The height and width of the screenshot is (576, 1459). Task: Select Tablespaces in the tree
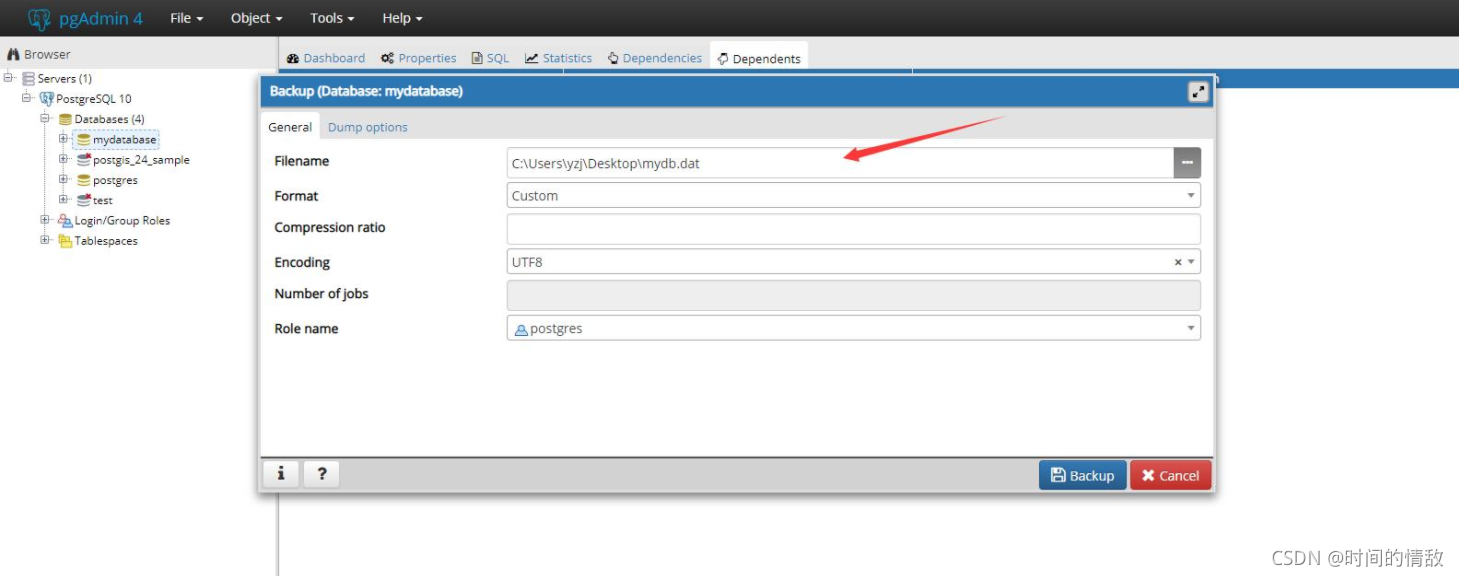(x=106, y=240)
